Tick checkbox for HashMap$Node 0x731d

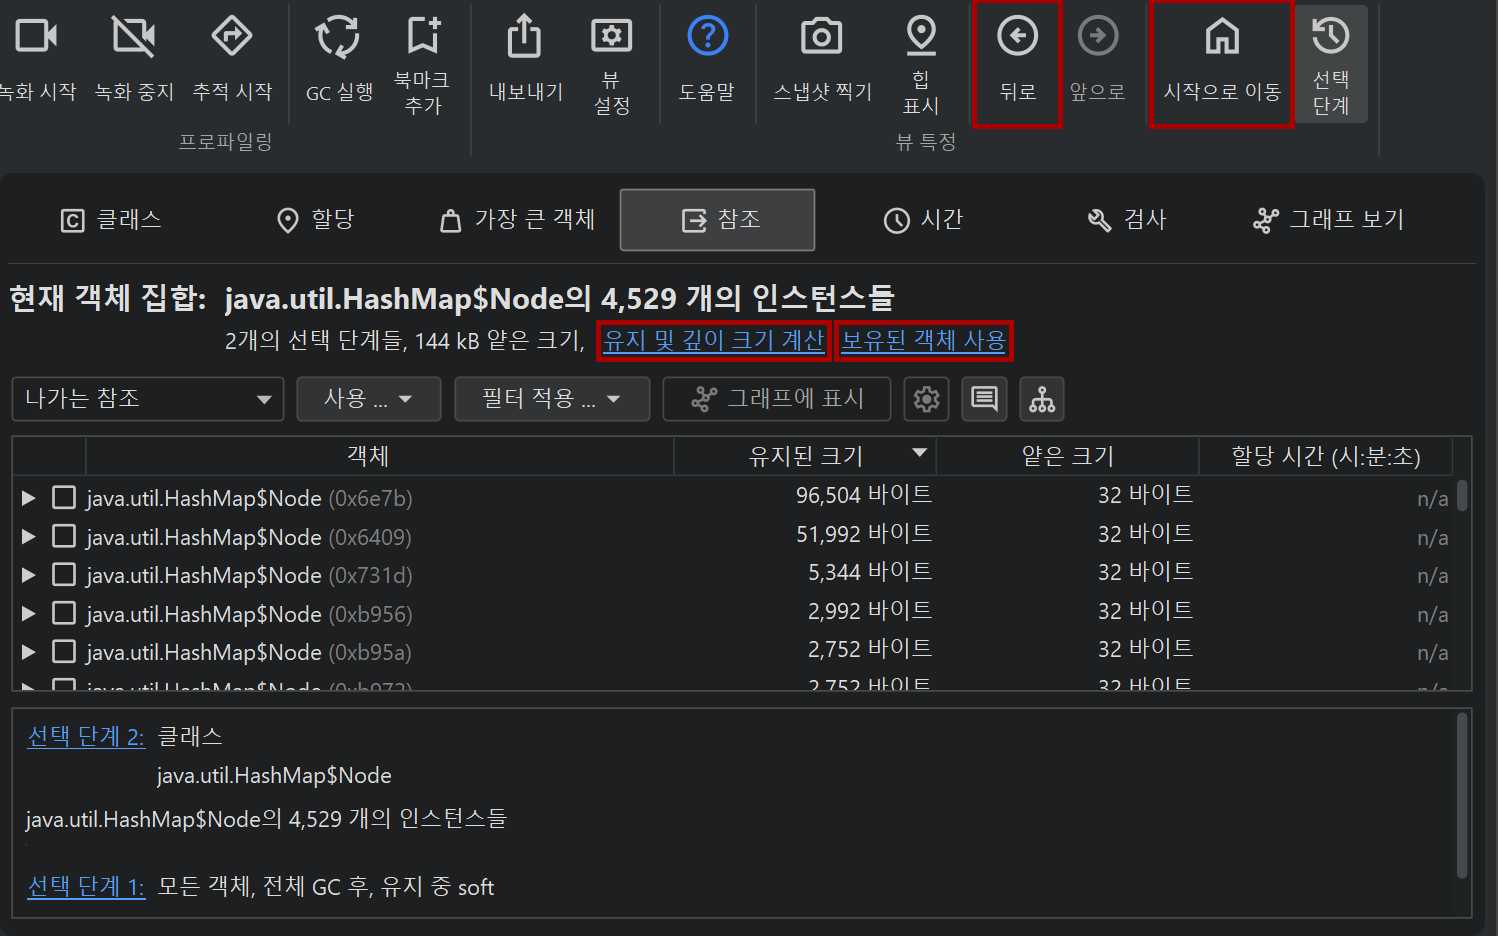[64, 575]
